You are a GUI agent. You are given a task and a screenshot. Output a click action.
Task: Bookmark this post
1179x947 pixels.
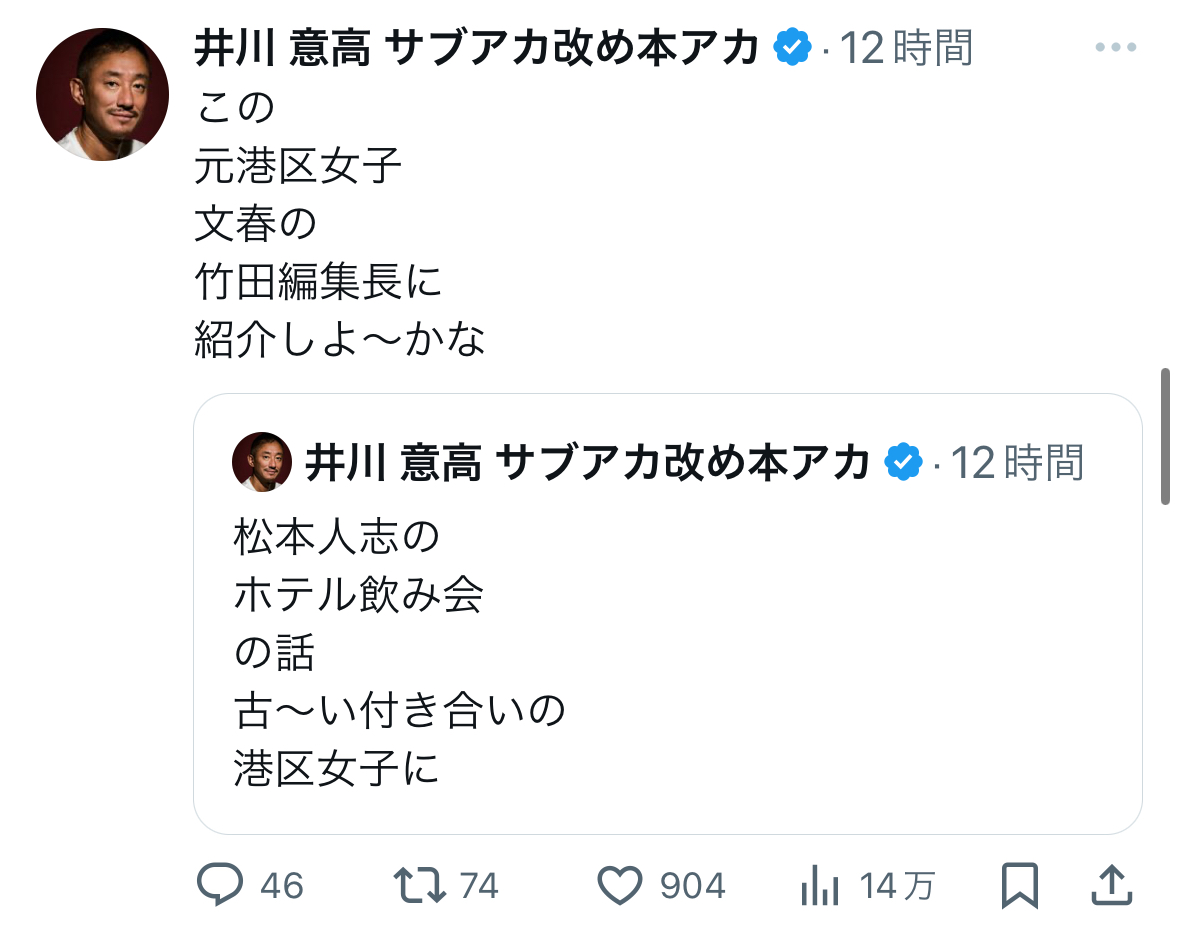tap(1019, 886)
